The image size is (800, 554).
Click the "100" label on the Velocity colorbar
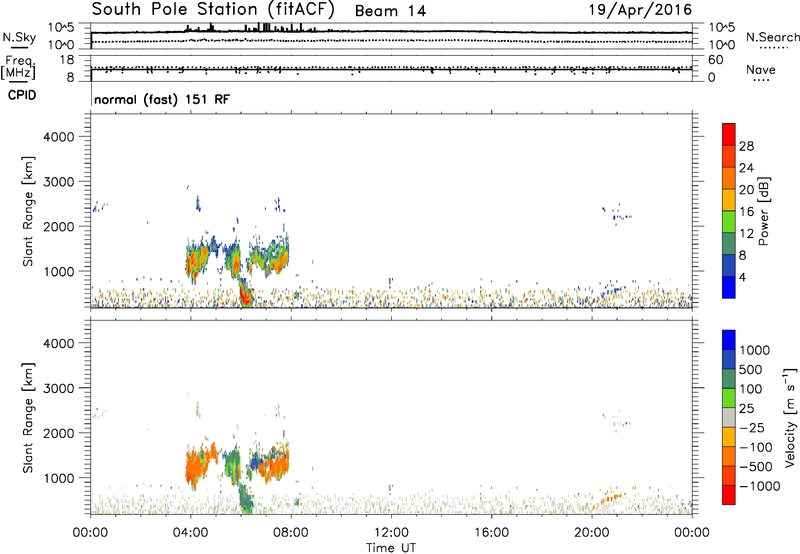(750, 389)
